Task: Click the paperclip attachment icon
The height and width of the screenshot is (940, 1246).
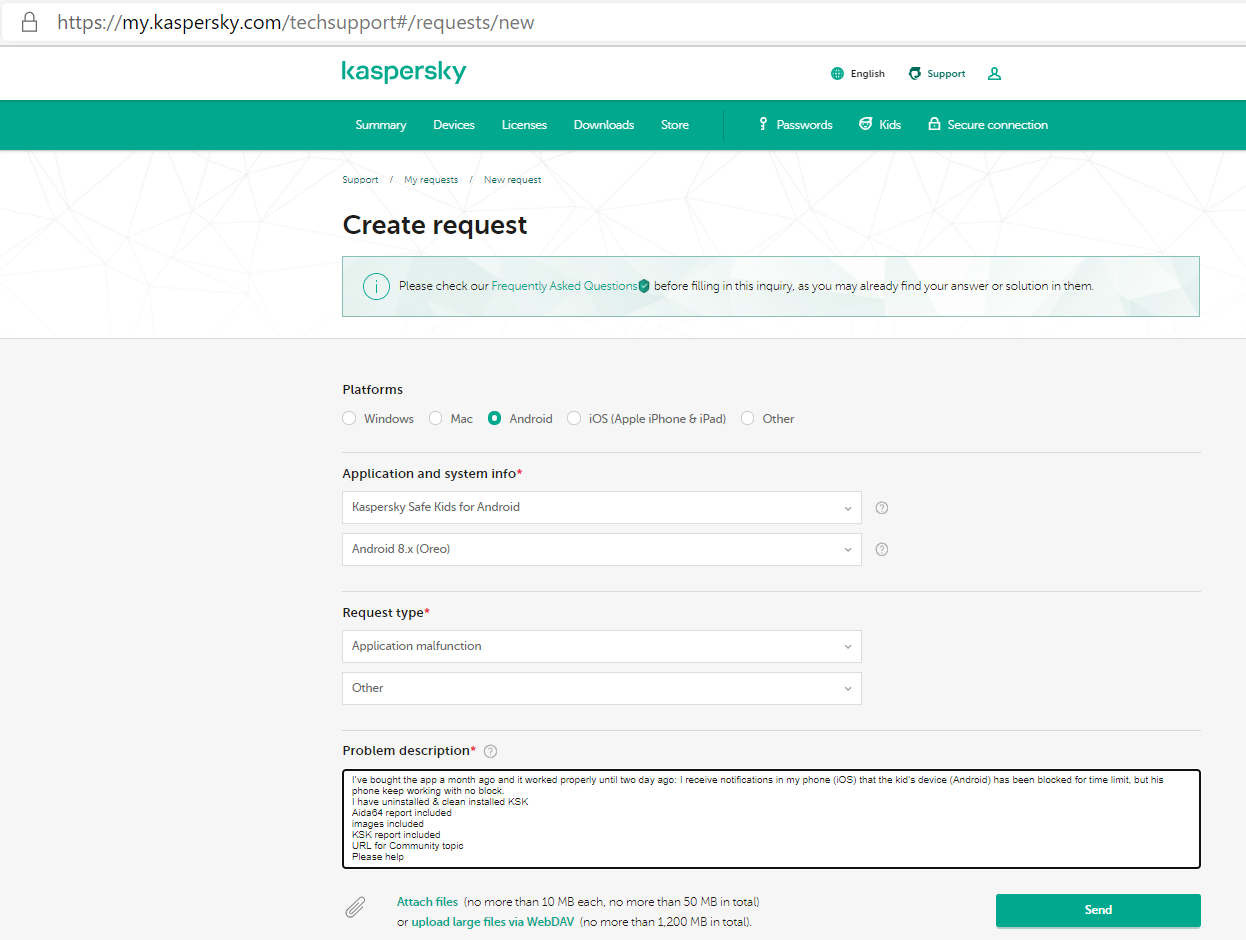Action: click(355, 907)
